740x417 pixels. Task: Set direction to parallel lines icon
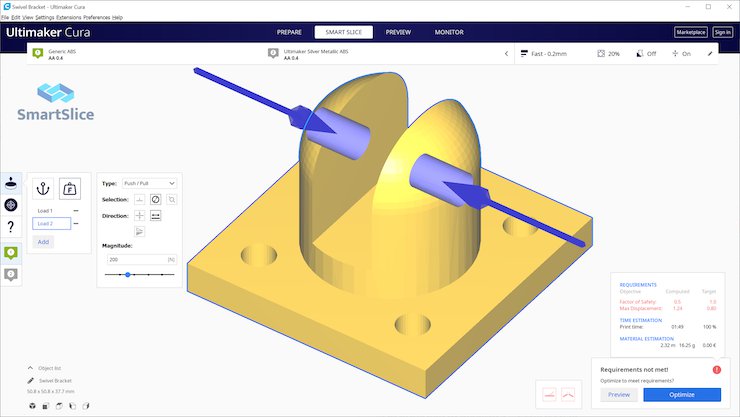point(155,216)
